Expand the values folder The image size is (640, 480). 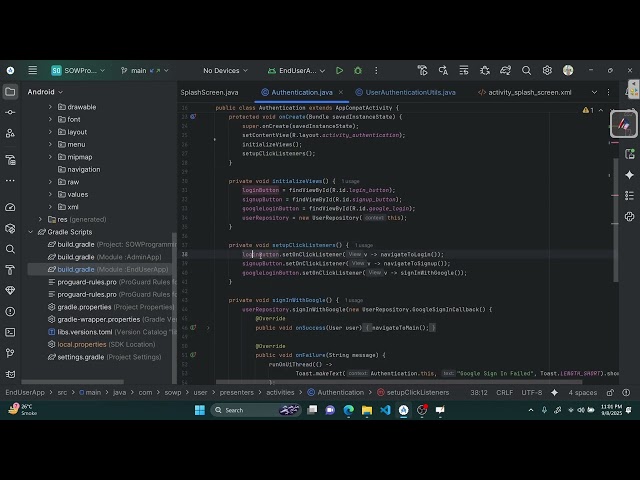50,194
